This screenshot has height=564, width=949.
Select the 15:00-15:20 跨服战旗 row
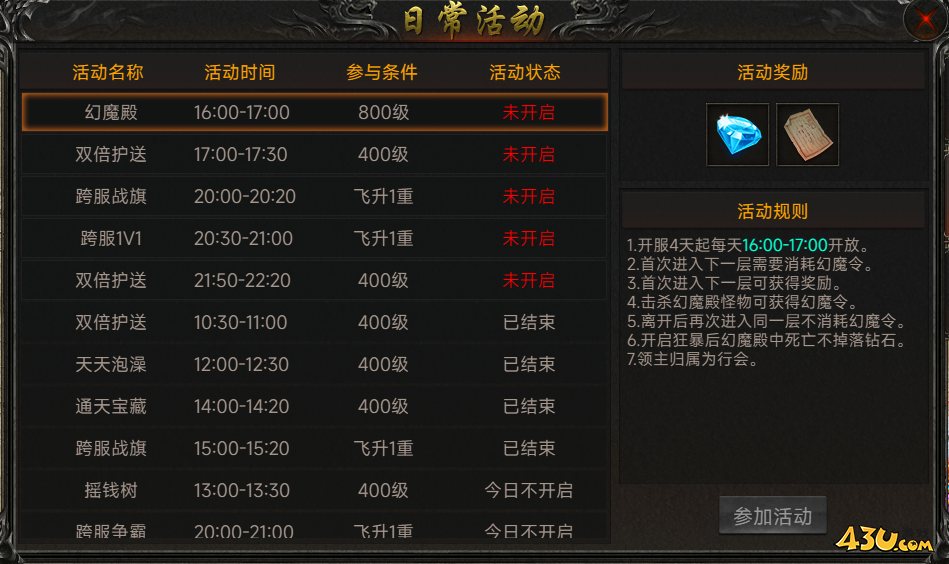pyautogui.click(x=315, y=448)
